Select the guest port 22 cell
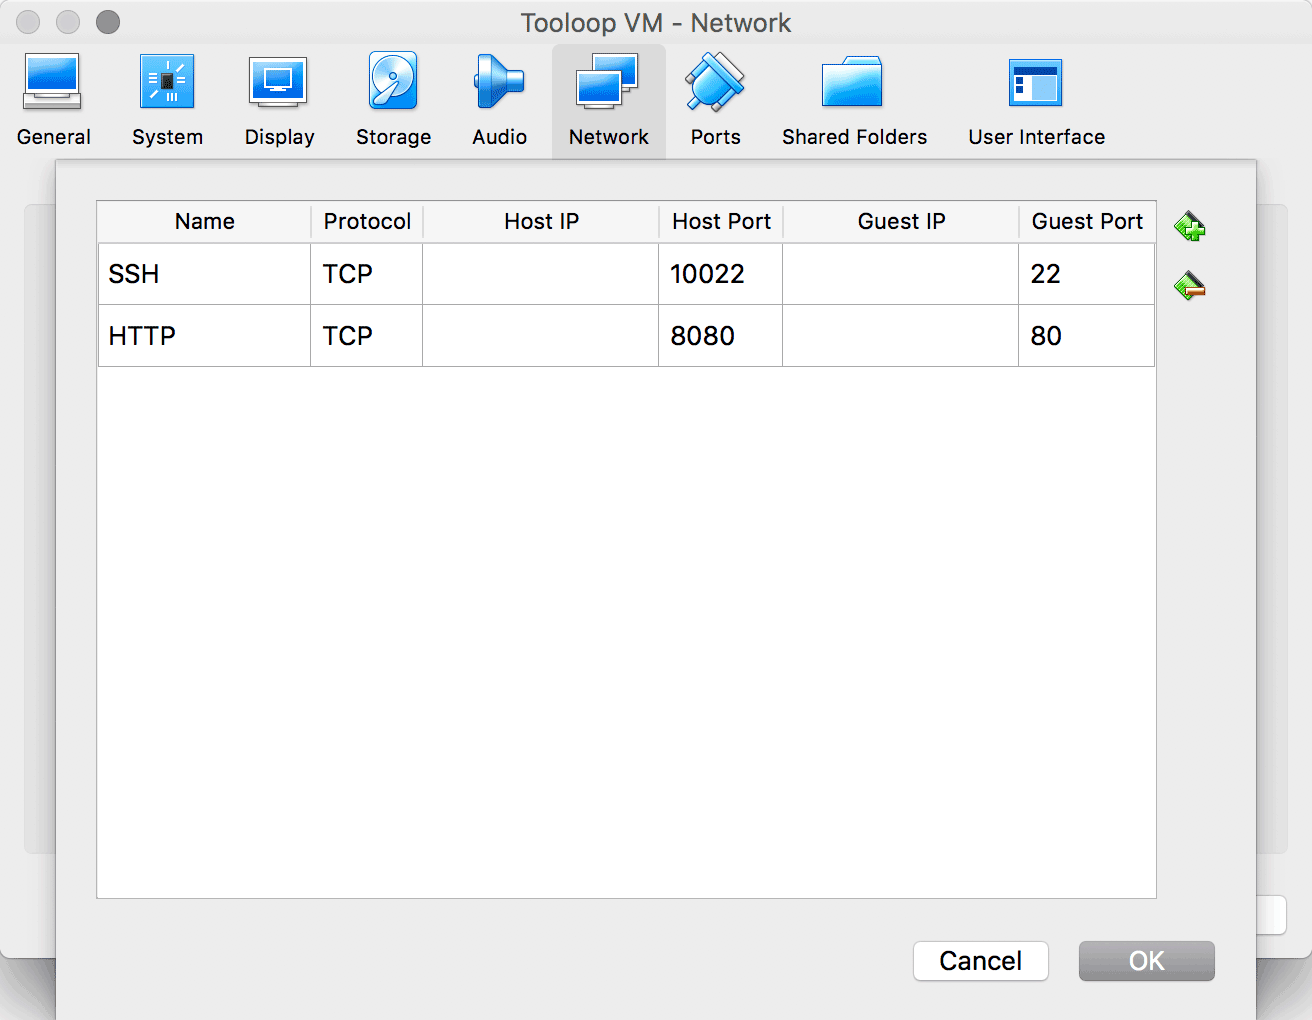Image resolution: width=1312 pixels, height=1020 pixels. pyautogui.click(x=1087, y=274)
